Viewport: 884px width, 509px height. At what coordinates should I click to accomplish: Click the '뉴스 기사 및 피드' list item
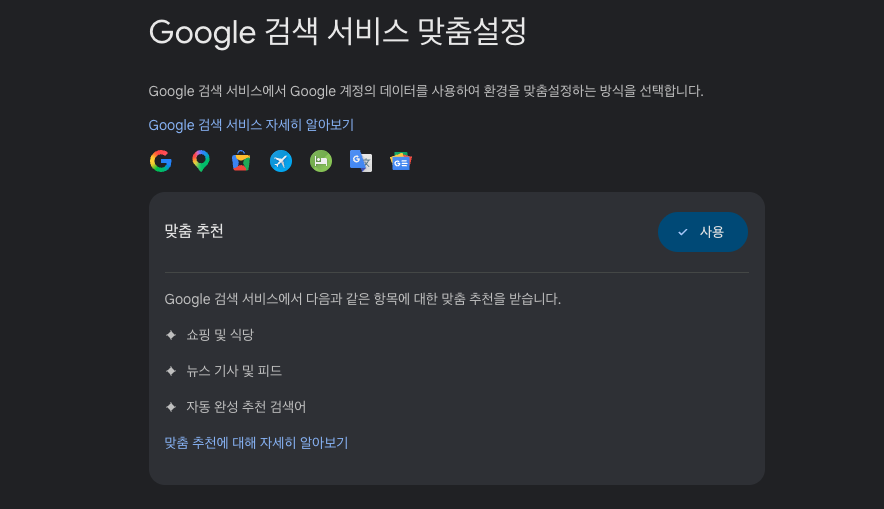pos(234,371)
